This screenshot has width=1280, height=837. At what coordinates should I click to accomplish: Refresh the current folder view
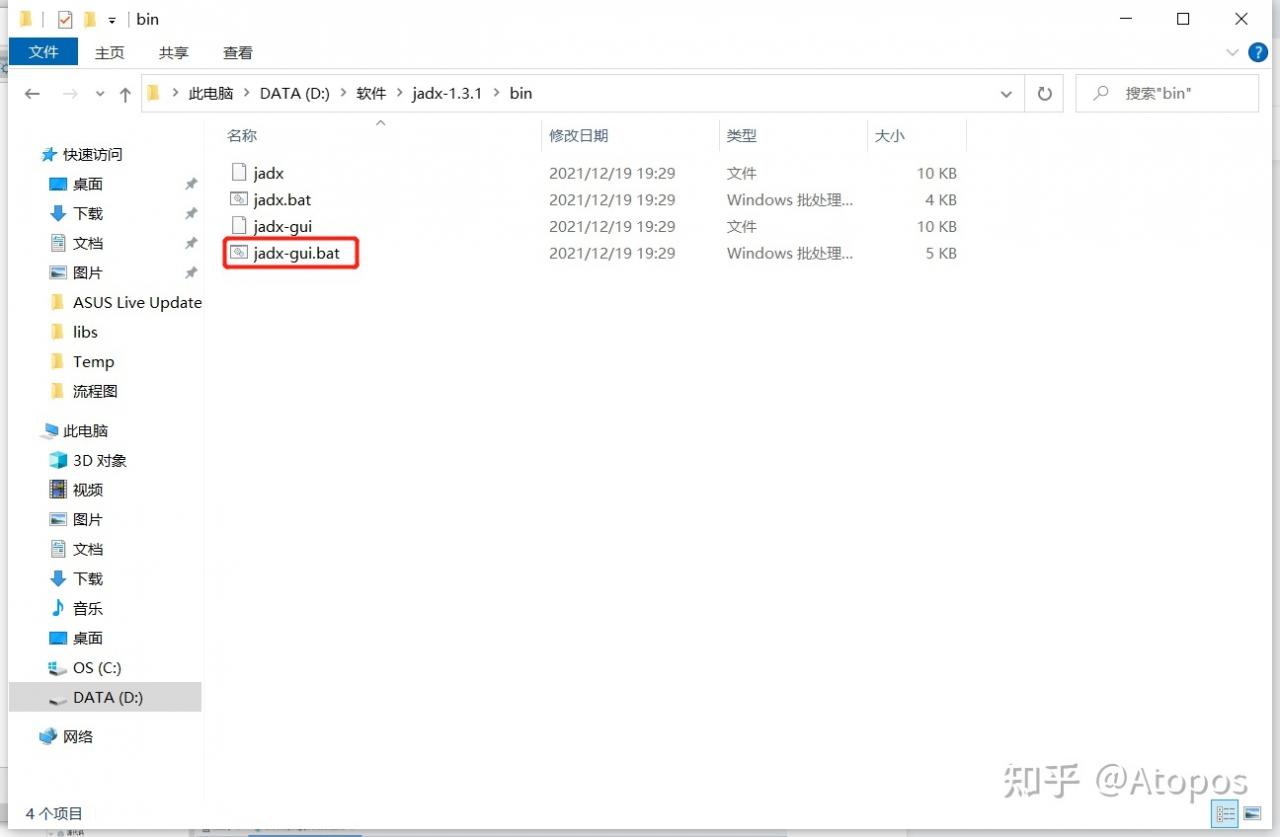point(1045,94)
